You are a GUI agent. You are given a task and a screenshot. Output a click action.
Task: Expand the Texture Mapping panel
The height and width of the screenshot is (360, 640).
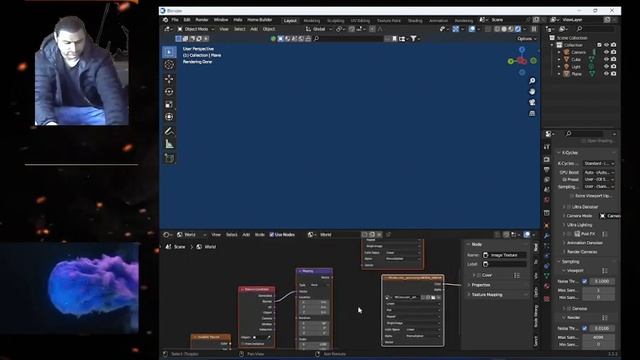click(487, 295)
